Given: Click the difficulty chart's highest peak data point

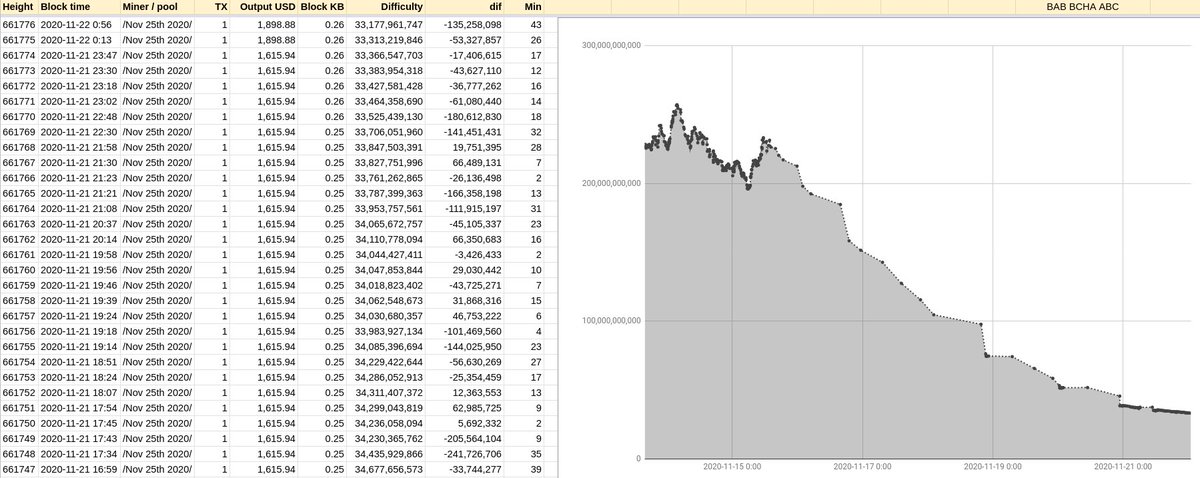Looking at the screenshot, I should coord(677,104).
